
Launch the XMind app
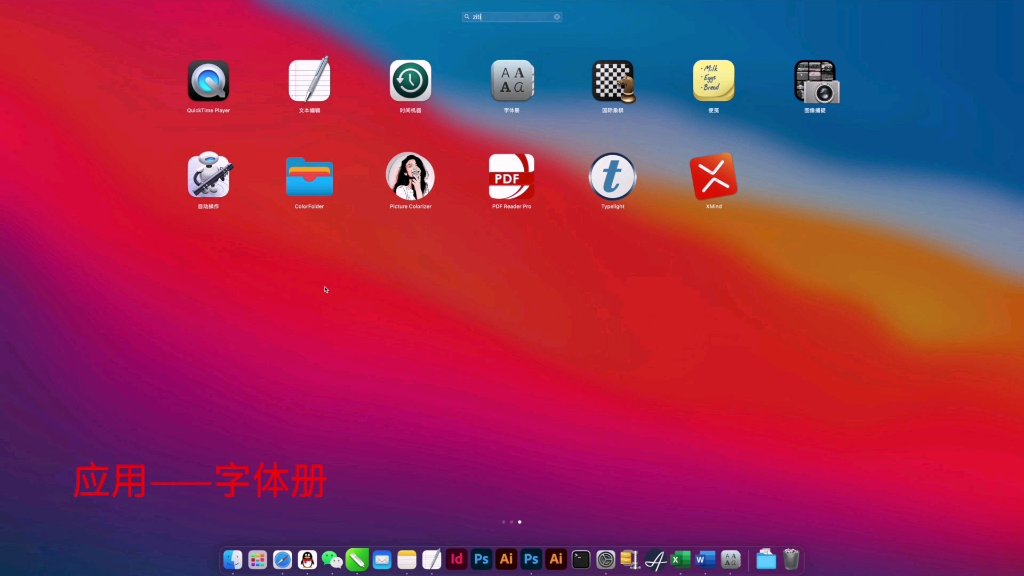coord(714,176)
